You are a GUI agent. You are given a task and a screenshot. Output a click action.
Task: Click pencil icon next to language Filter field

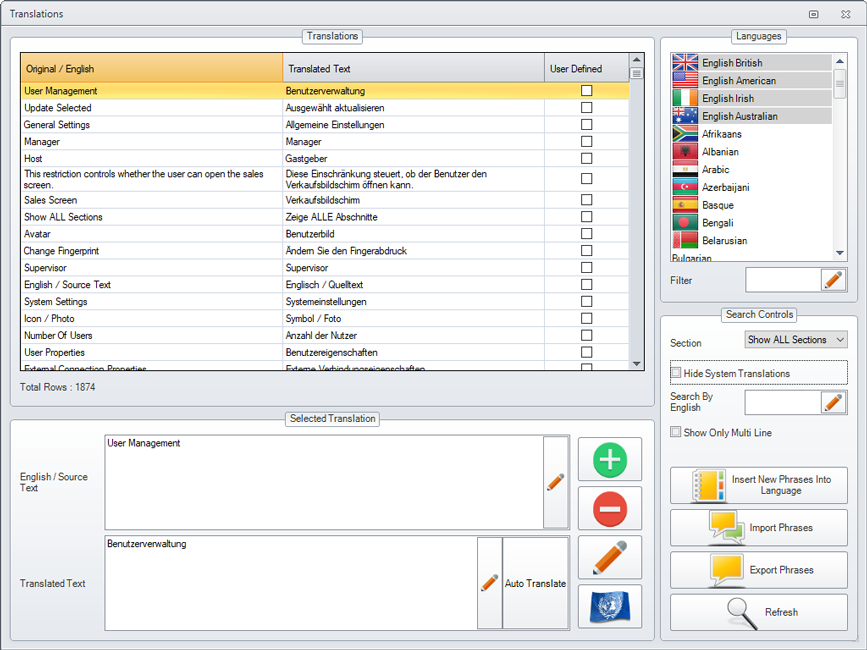point(833,280)
